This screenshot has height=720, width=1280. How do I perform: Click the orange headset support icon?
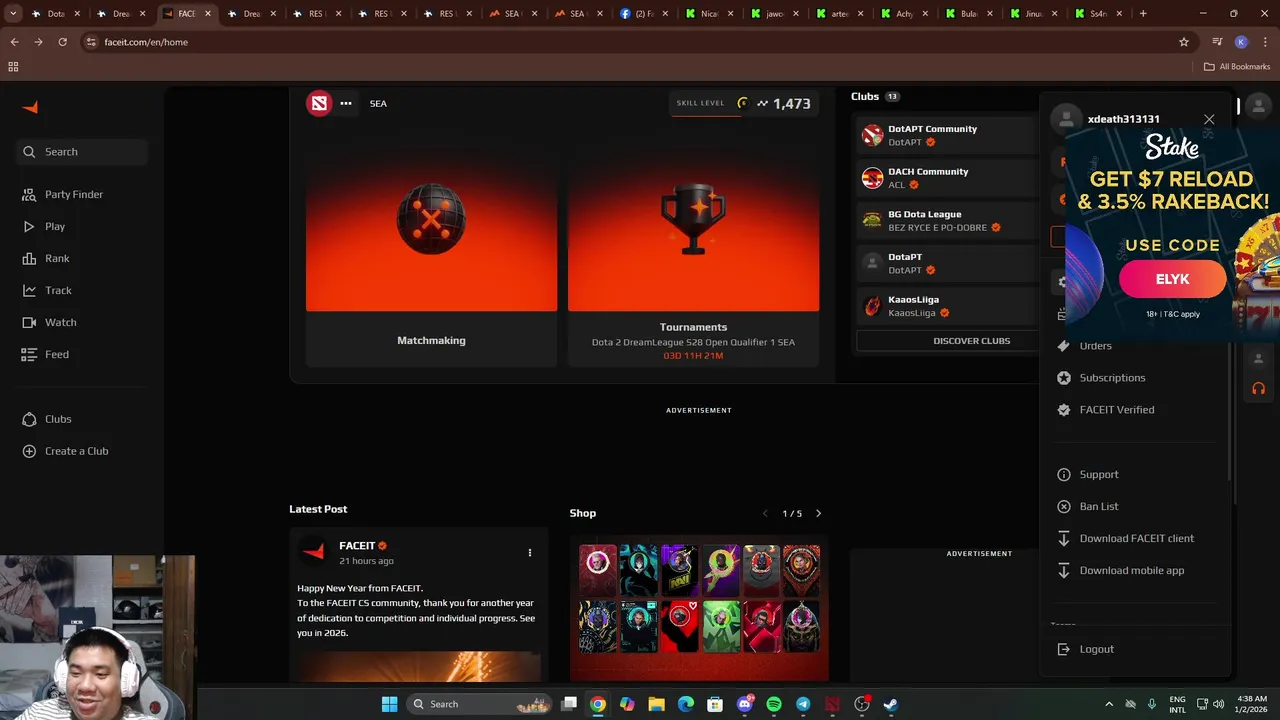(1258, 388)
